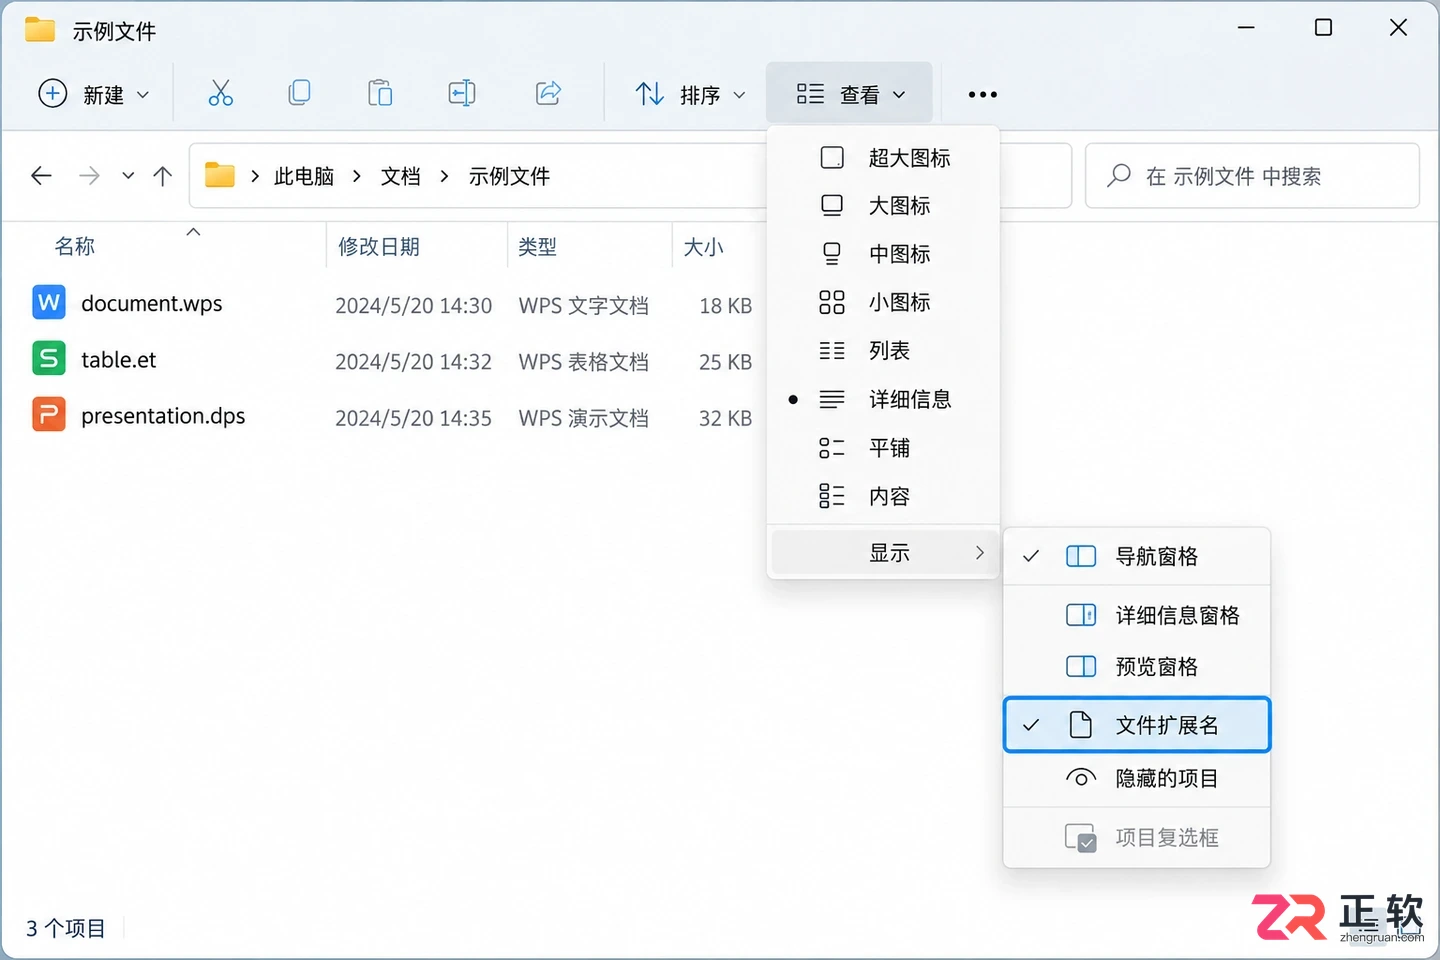
Task: Click the orange icon of presentation.dps
Action: pyautogui.click(x=49, y=414)
